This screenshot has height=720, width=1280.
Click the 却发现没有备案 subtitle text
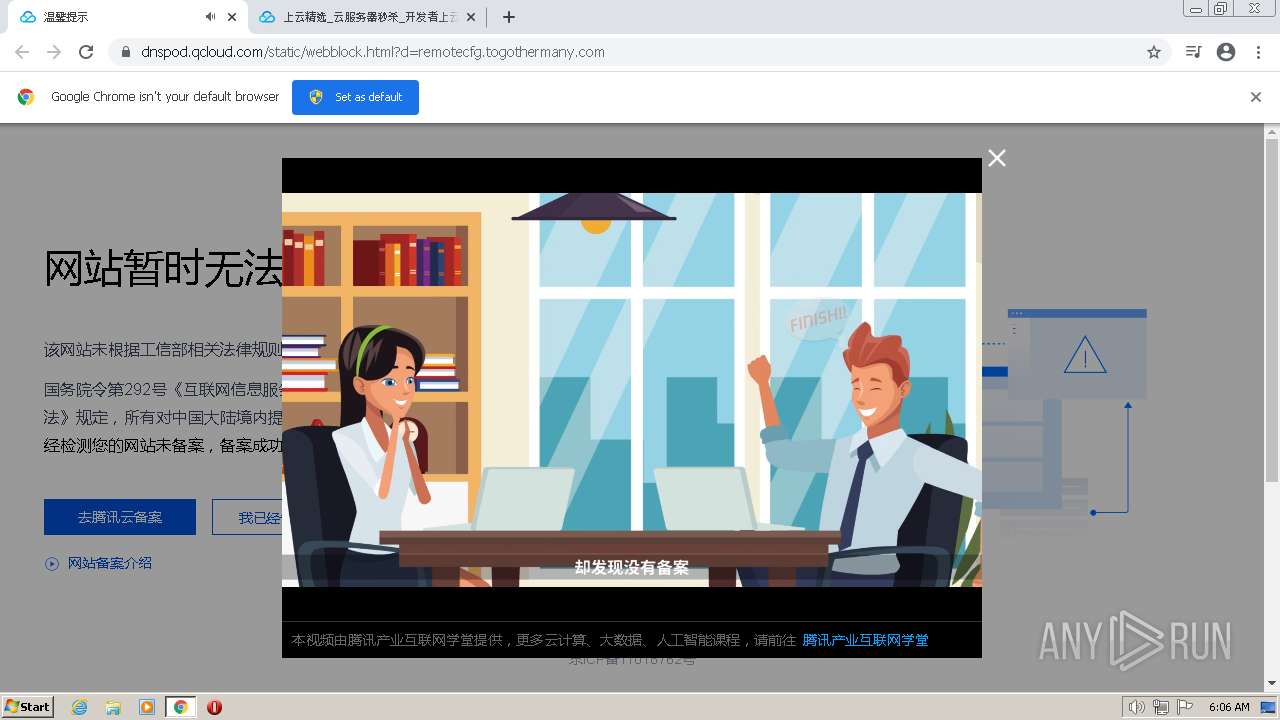(632, 567)
